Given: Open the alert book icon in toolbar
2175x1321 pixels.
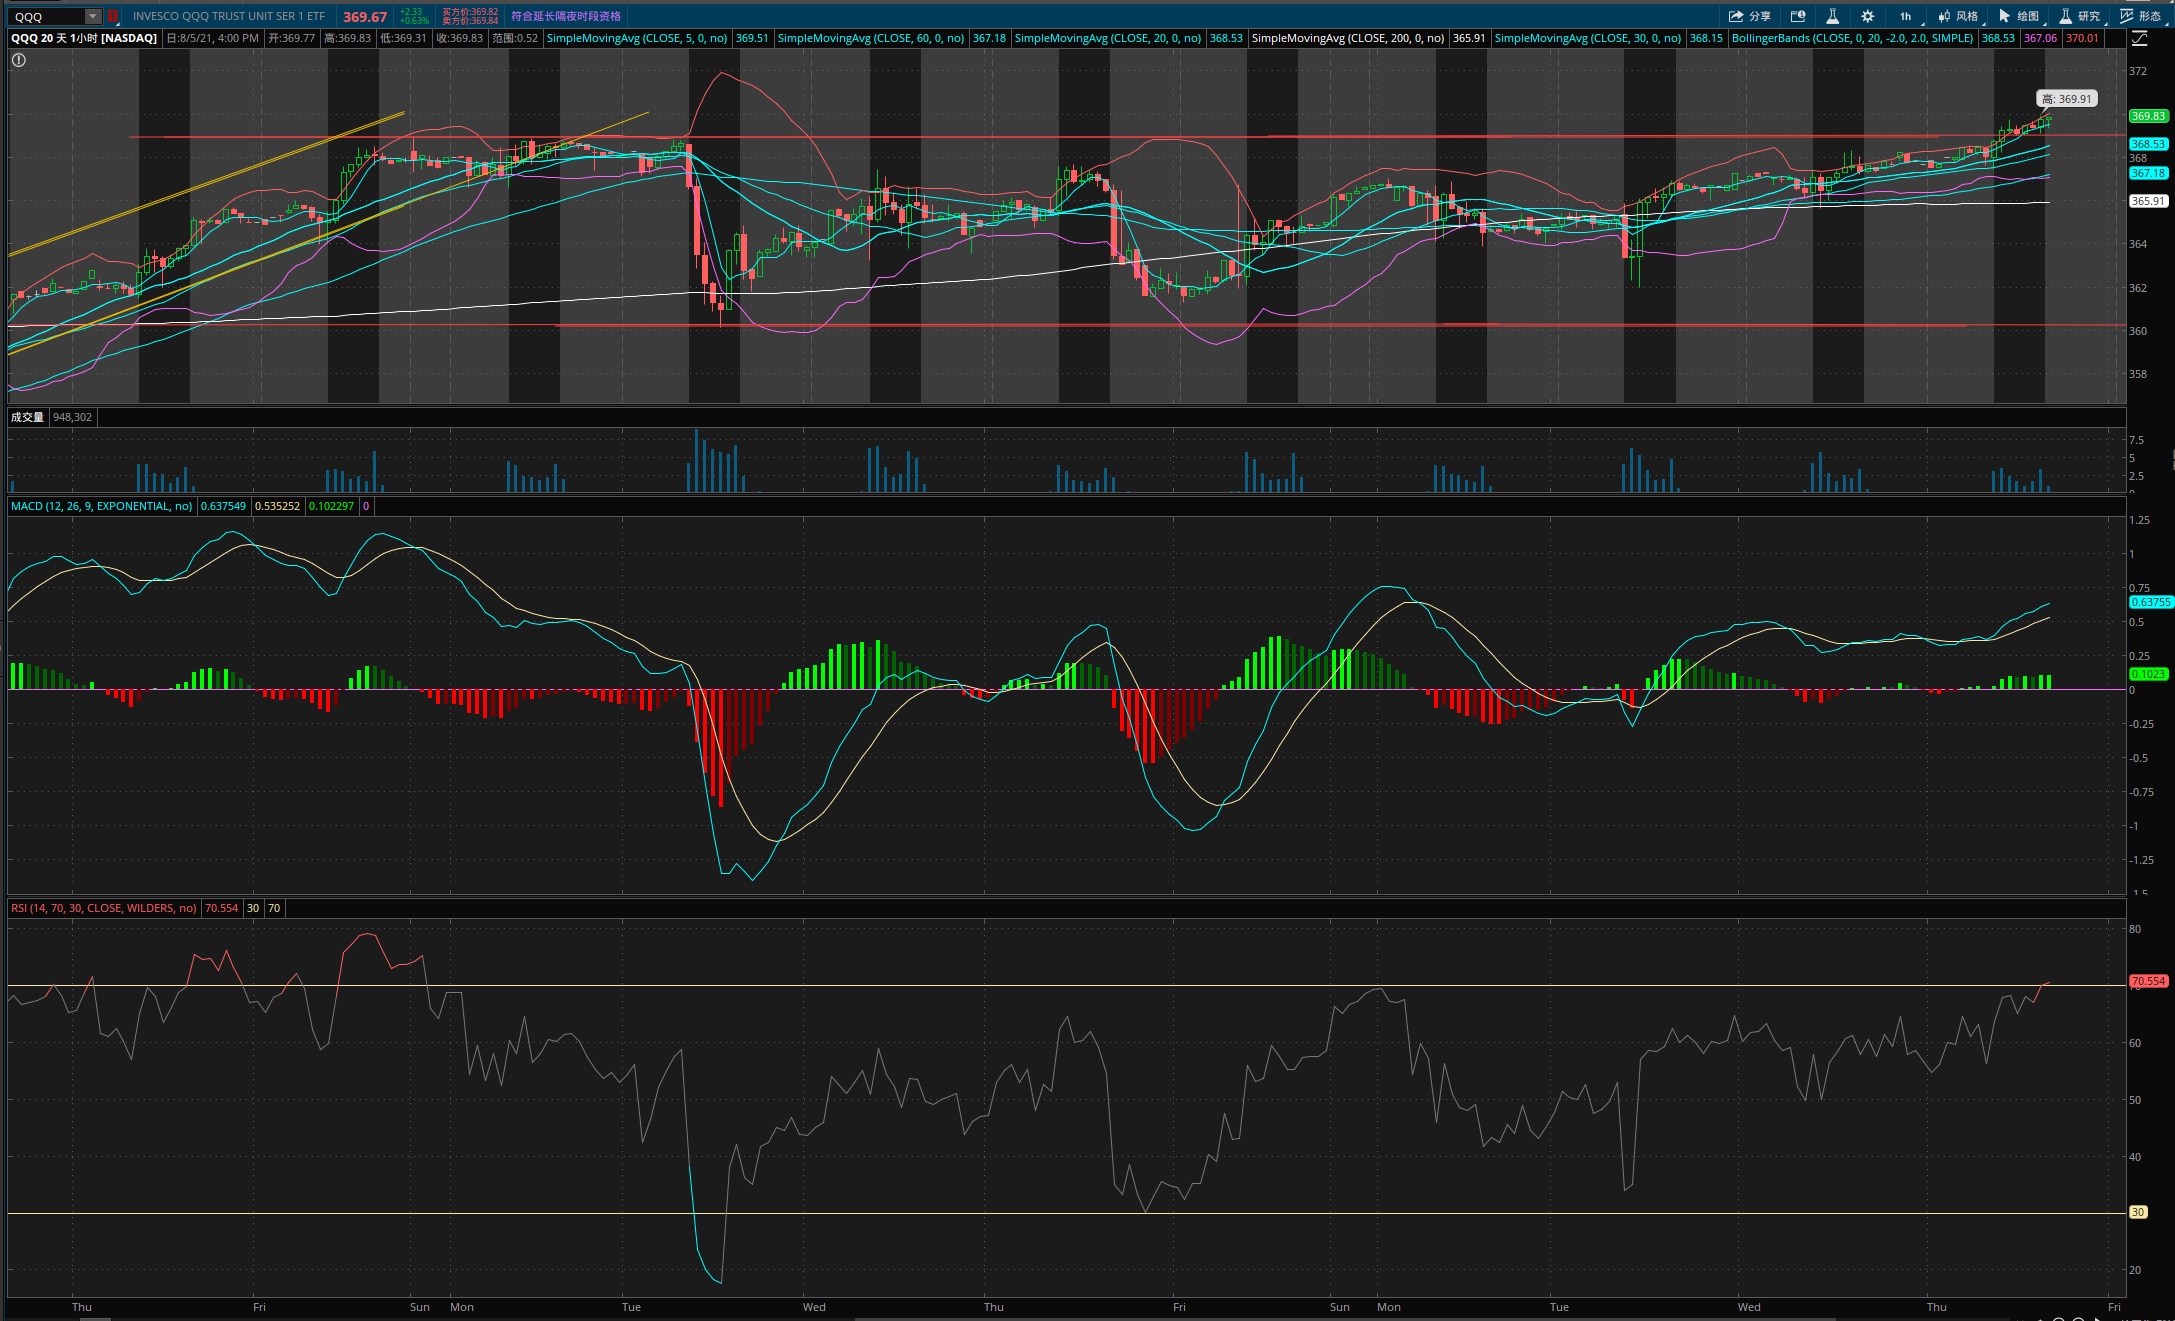Looking at the screenshot, I should 1798,16.
